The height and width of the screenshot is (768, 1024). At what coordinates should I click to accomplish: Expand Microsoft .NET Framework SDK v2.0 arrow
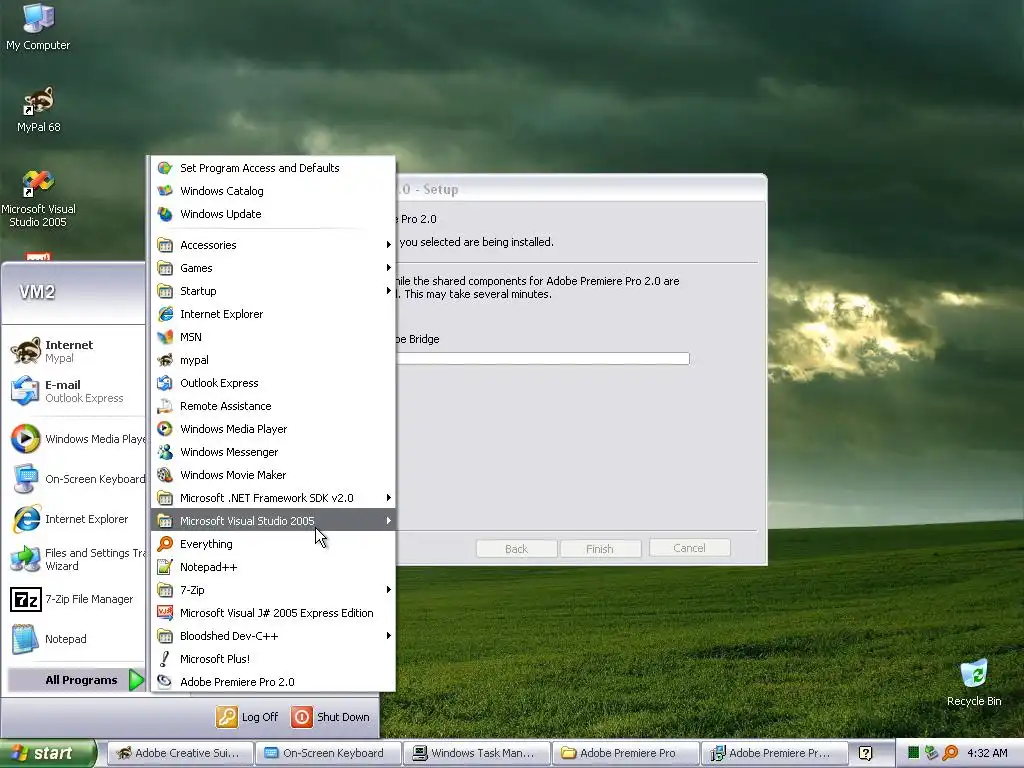[x=389, y=498]
